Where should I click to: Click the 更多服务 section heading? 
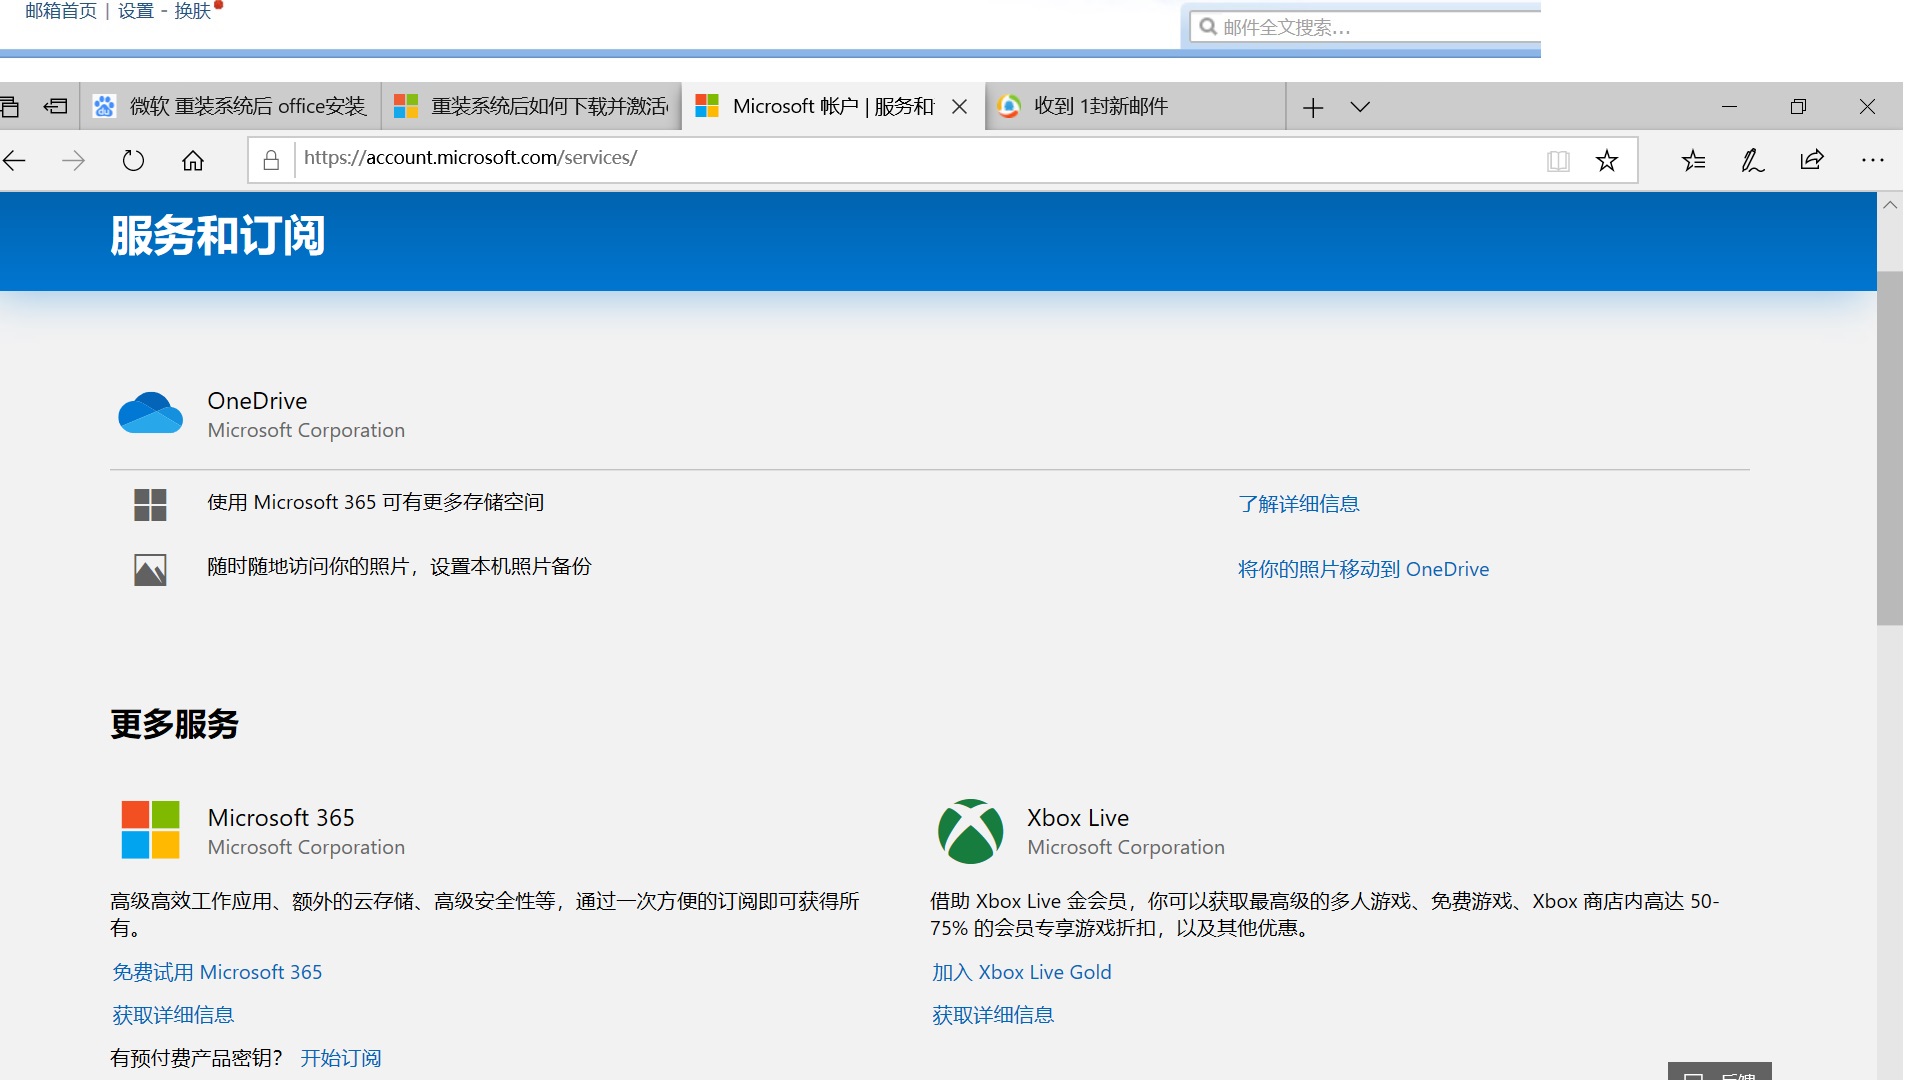click(x=174, y=724)
